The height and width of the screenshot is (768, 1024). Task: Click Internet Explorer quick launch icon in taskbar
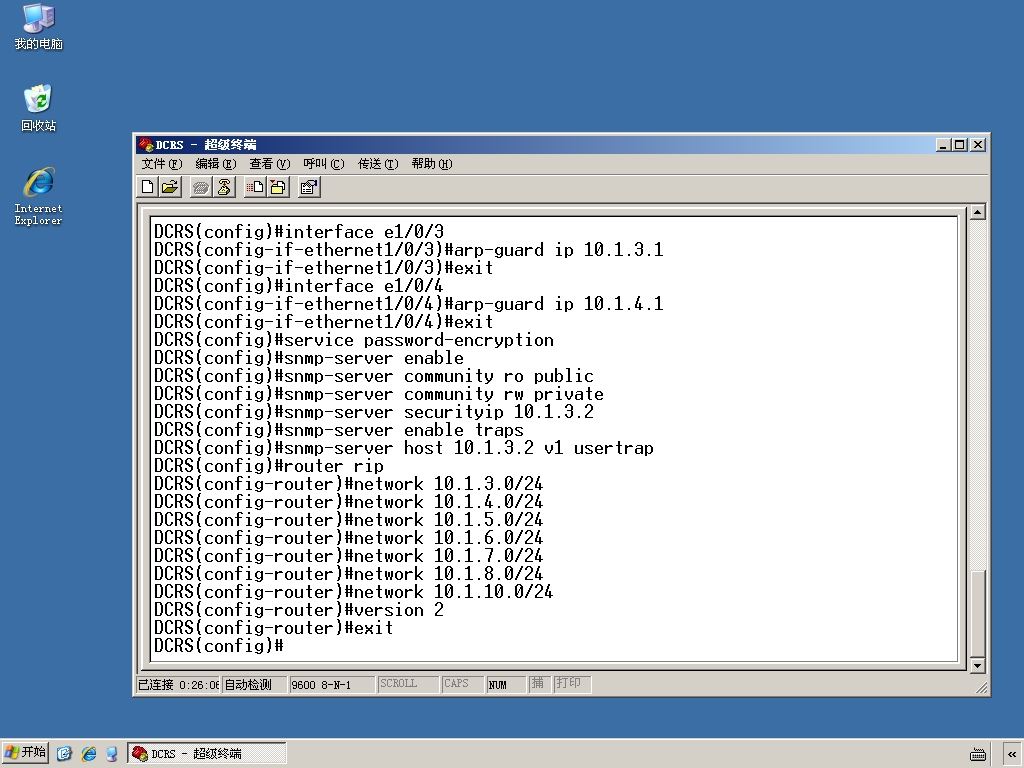click(x=89, y=754)
